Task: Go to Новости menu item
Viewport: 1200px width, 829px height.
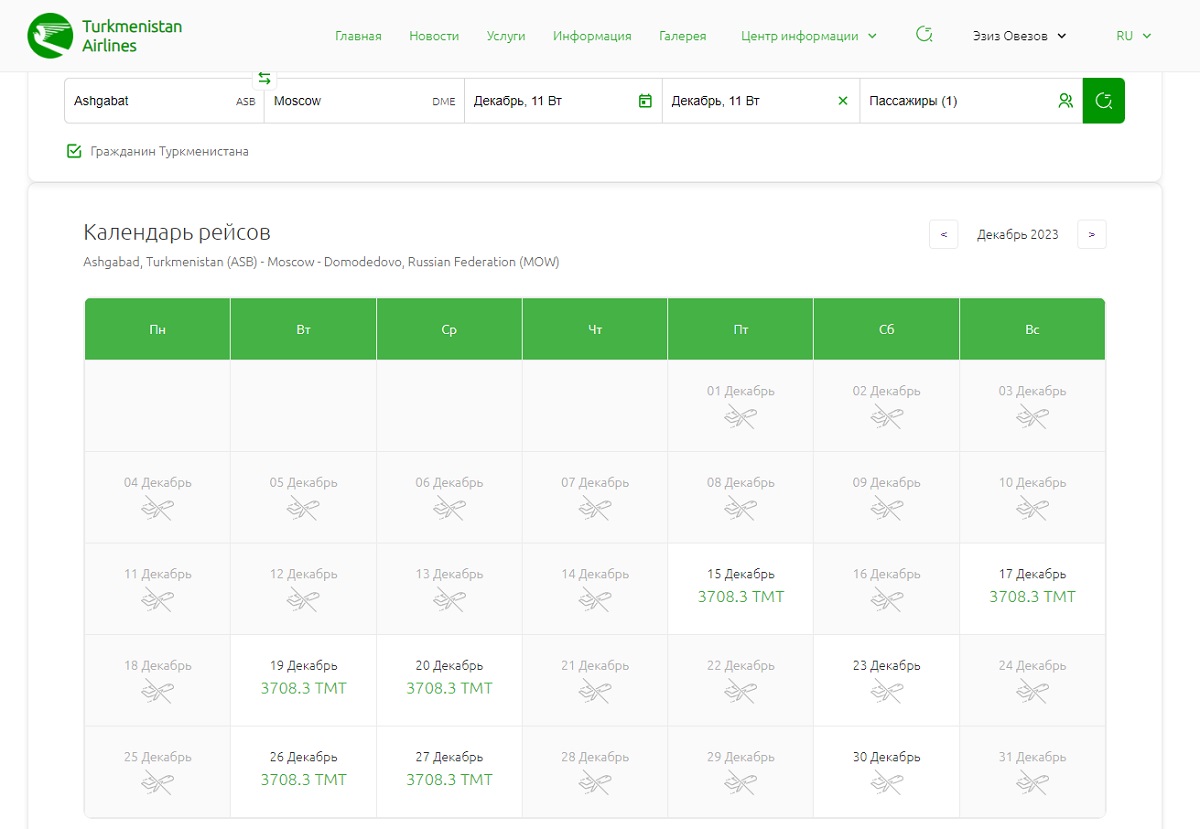Action: point(434,36)
